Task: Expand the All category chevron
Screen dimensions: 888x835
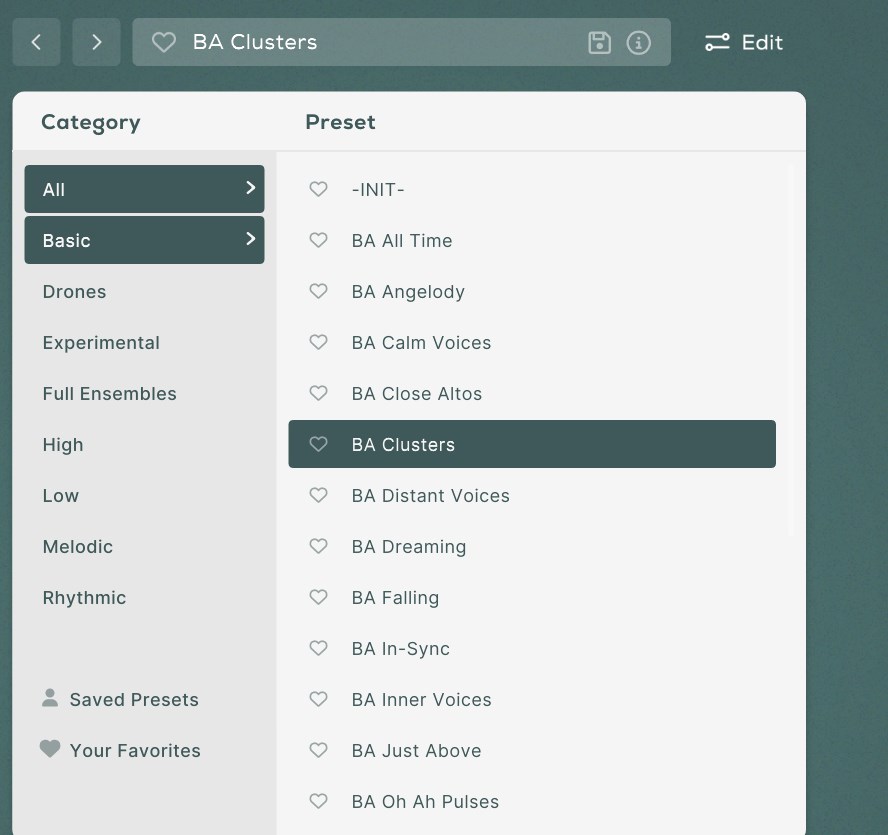Action: coord(250,188)
